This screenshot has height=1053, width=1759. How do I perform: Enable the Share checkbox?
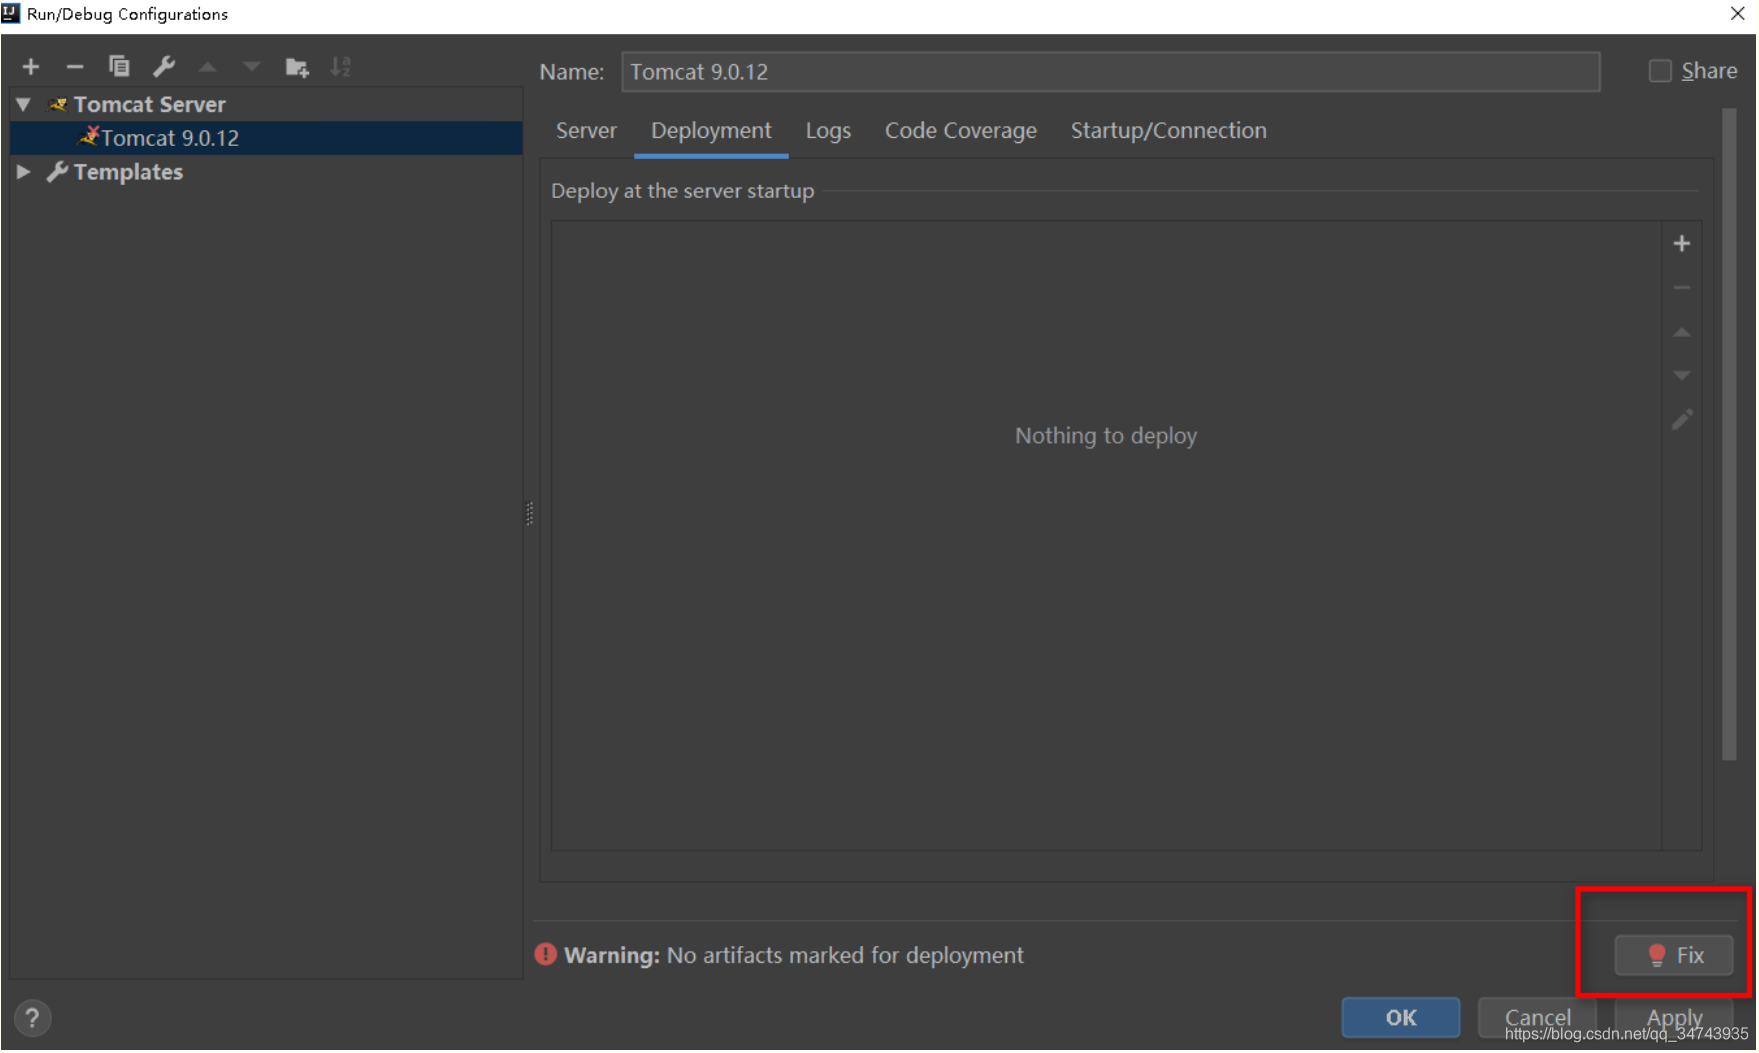pyautogui.click(x=1660, y=71)
